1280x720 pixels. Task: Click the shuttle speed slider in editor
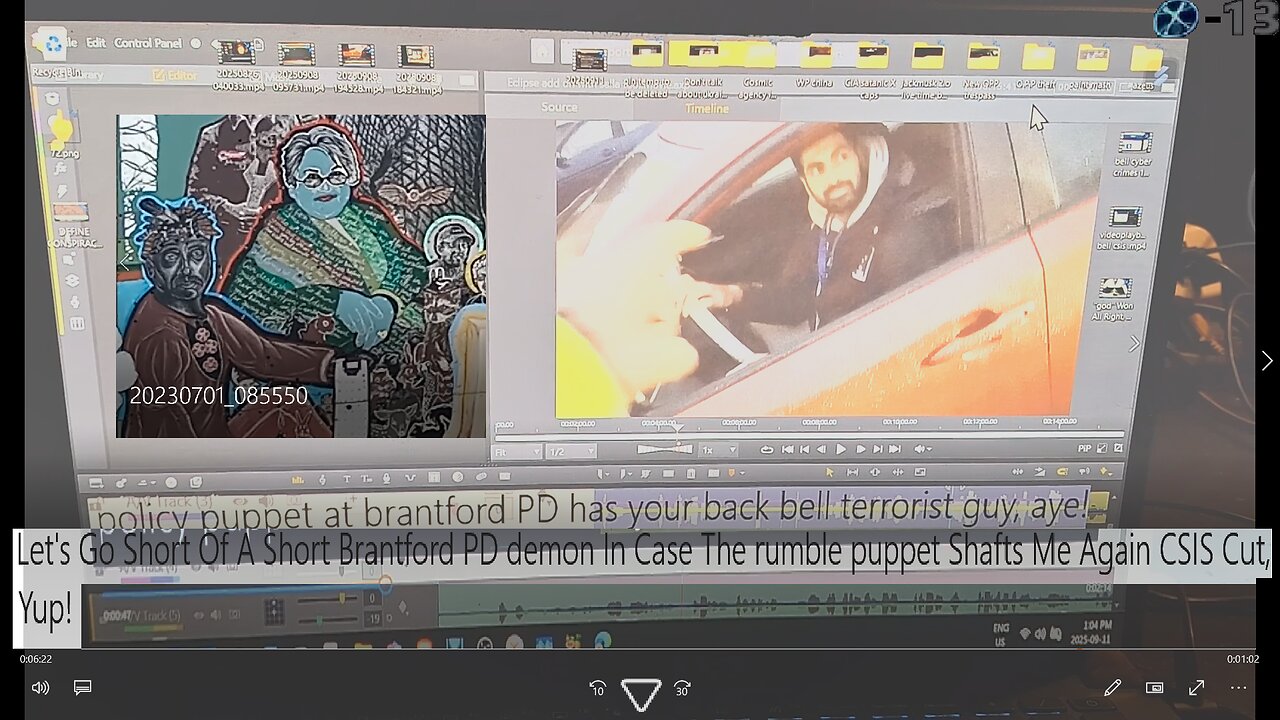click(x=664, y=450)
